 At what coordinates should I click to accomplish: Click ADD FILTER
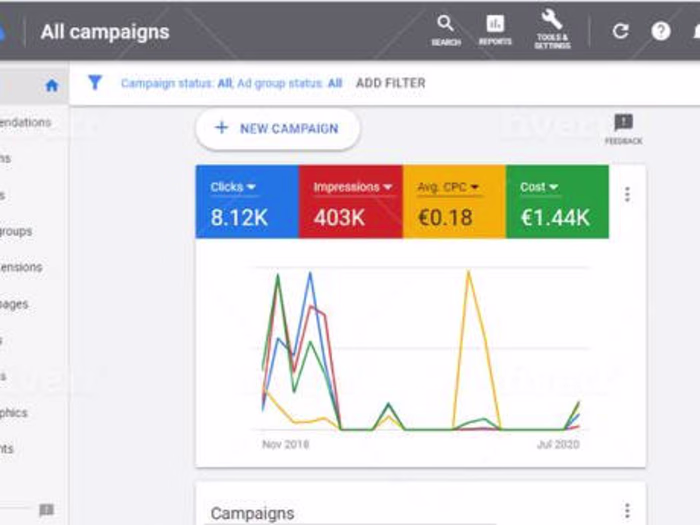[391, 83]
